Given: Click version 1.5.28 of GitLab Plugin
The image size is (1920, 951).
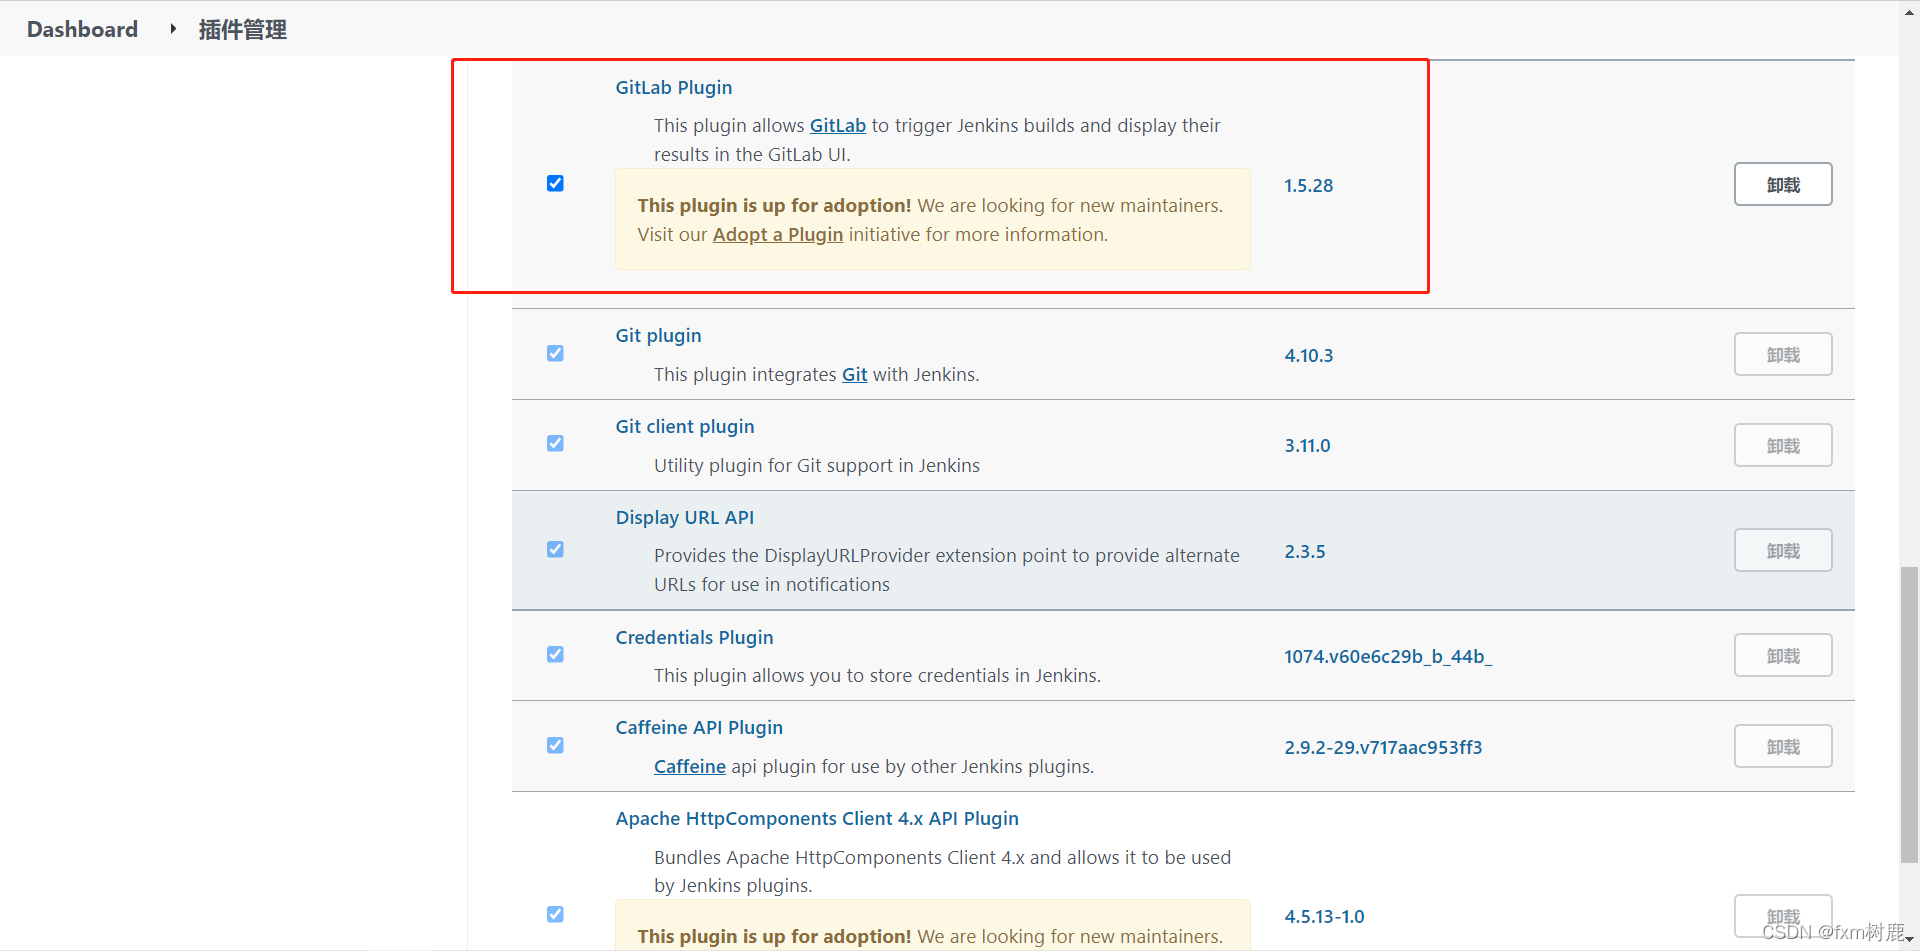Looking at the screenshot, I should (x=1309, y=185).
